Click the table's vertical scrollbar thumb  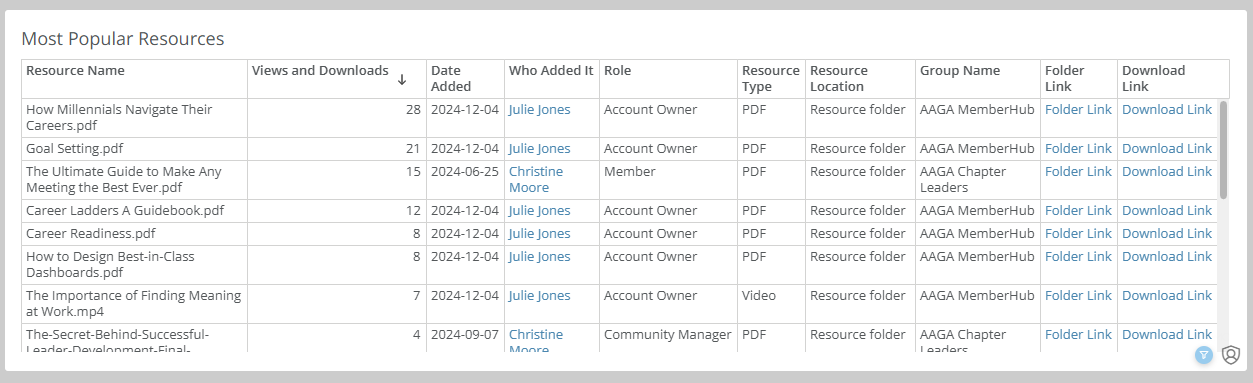pyautogui.click(x=1223, y=149)
